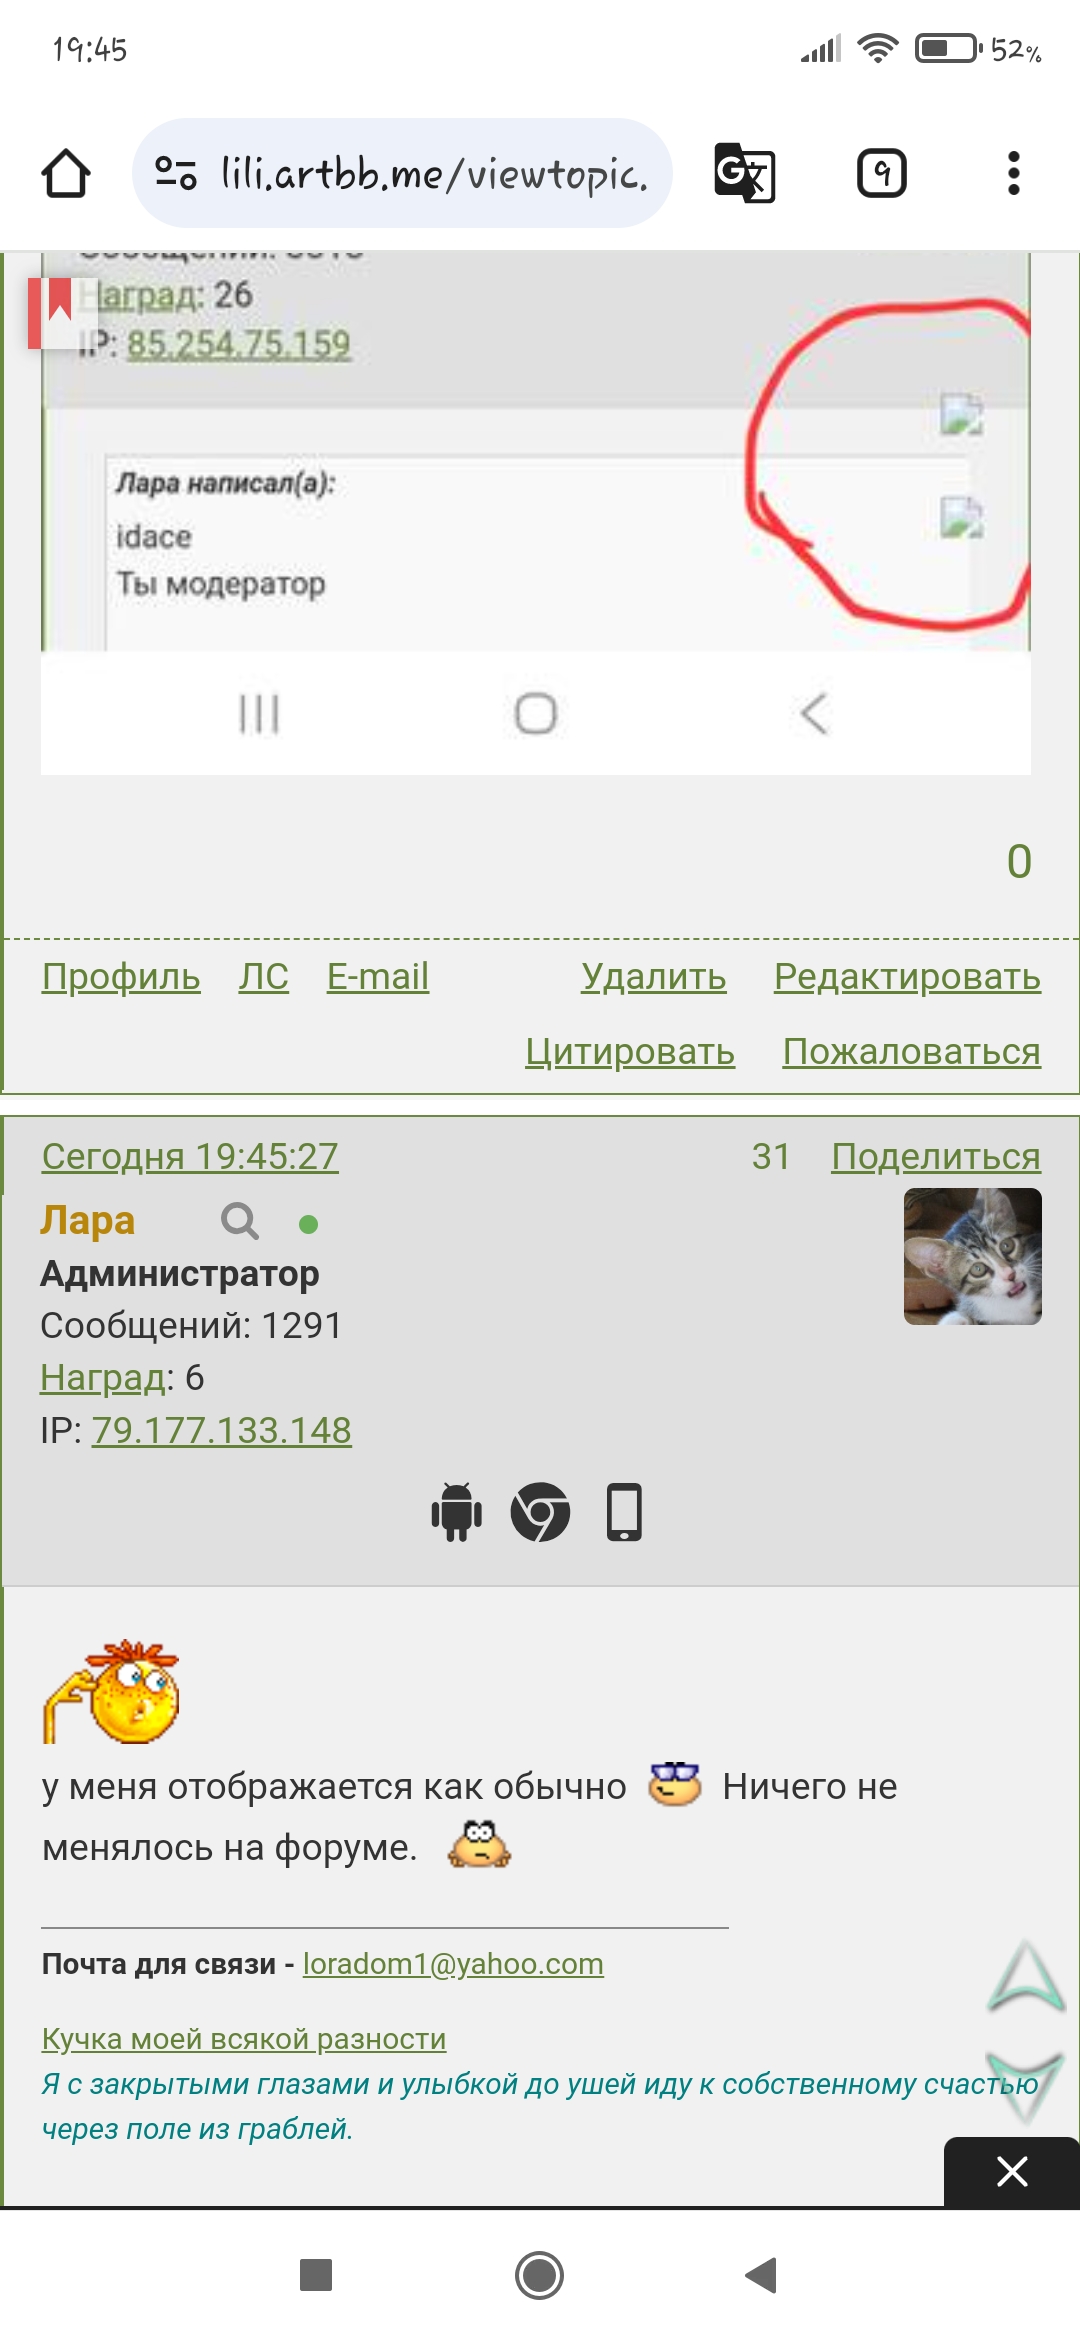Image resolution: width=1080 pixels, height=2340 pixels.
Task: Click Удалить to delete the post
Action: [654, 976]
